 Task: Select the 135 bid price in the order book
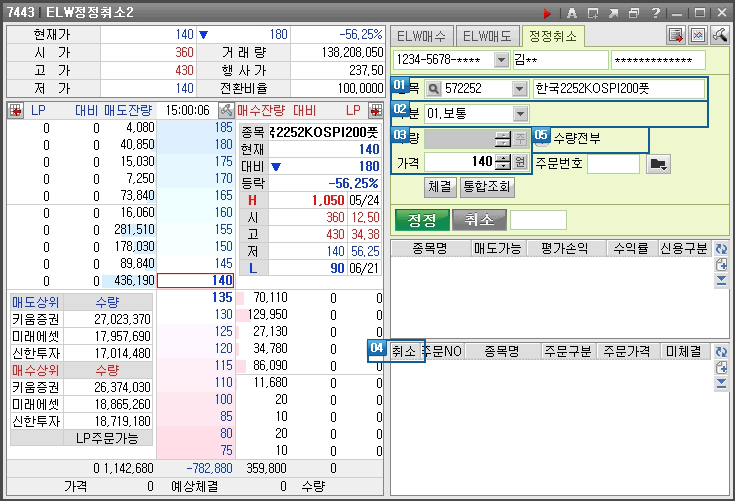(195, 298)
